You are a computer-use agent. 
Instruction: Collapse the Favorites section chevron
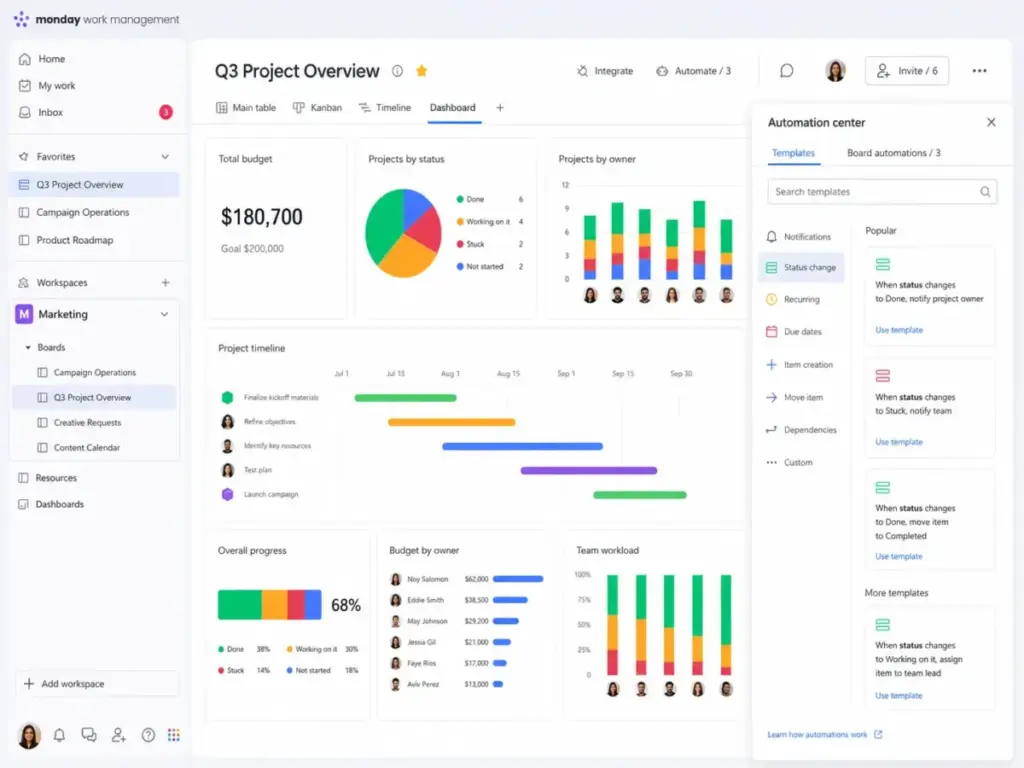(165, 157)
